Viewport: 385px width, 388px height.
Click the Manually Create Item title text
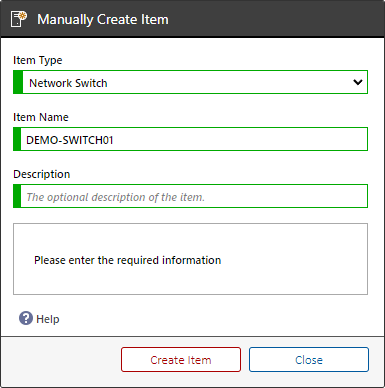click(x=103, y=19)
